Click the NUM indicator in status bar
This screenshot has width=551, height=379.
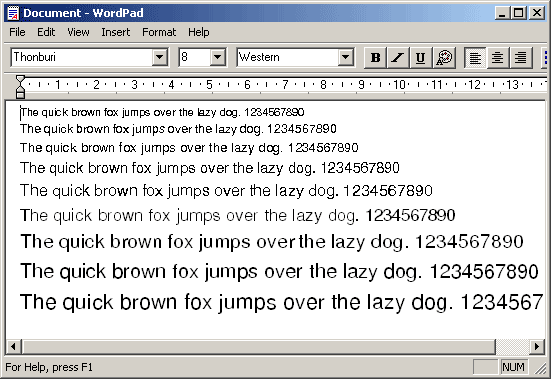pos(513,367)
